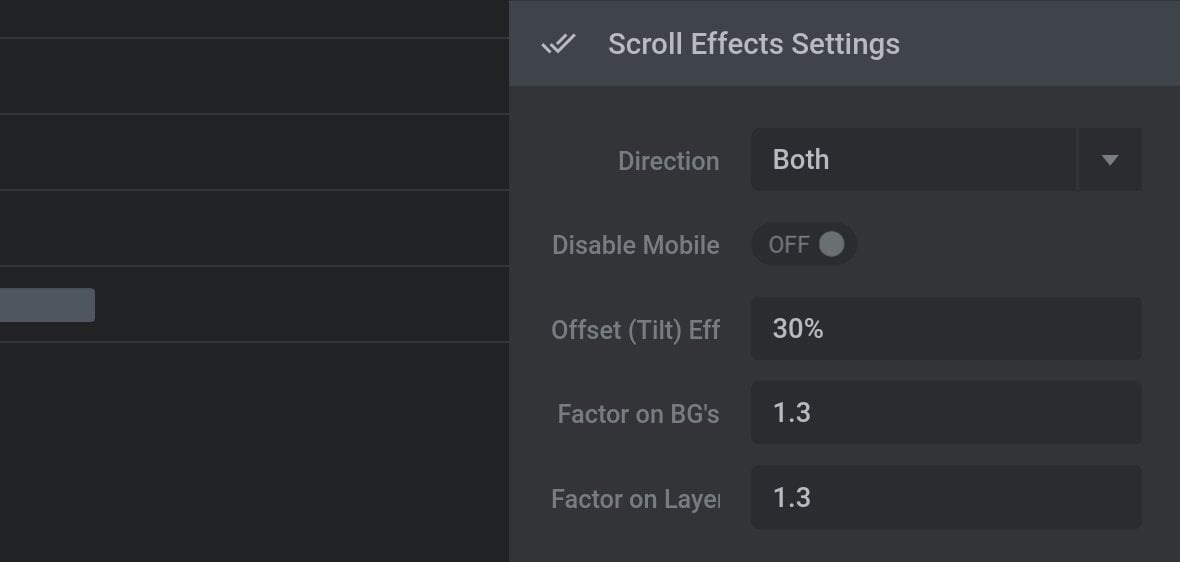This screenshot has width=1180, height=562.
Task: Click the Factor on Layer input field
Action: point(946,497)
